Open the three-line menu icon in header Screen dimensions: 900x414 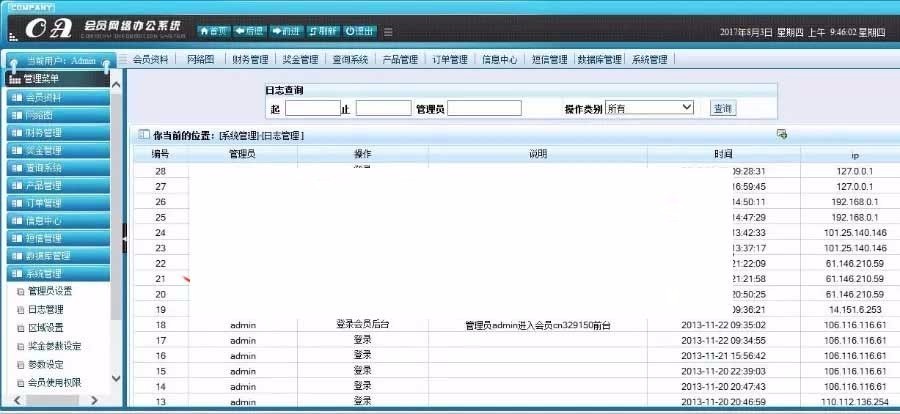click(388, 32)
